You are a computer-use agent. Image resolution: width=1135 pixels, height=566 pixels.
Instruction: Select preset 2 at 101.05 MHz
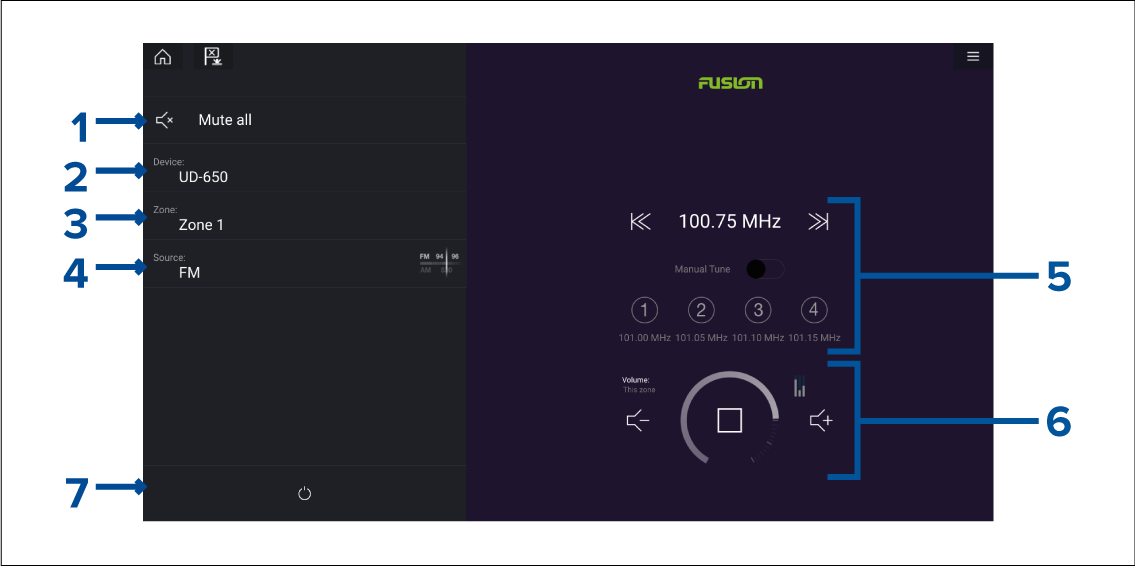tap(701, 310)
